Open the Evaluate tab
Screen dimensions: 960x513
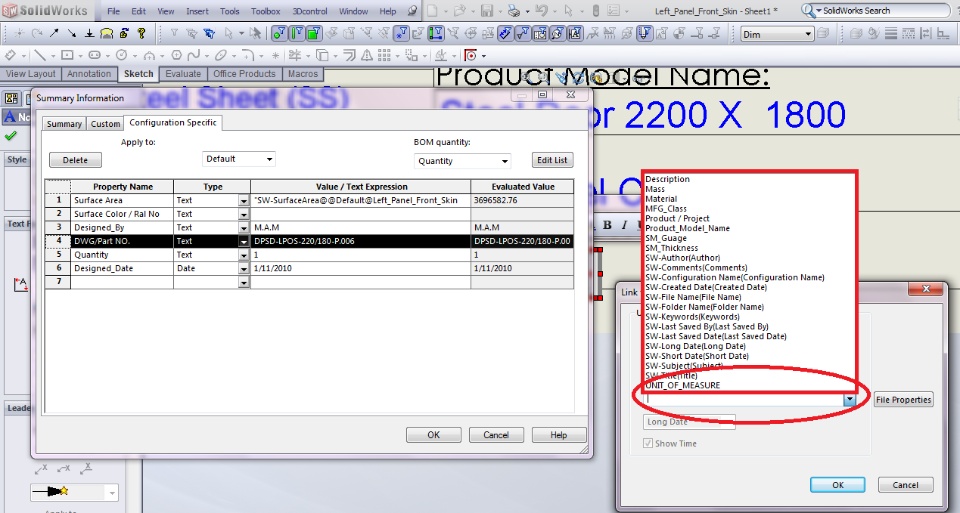[x=183, y=73]
